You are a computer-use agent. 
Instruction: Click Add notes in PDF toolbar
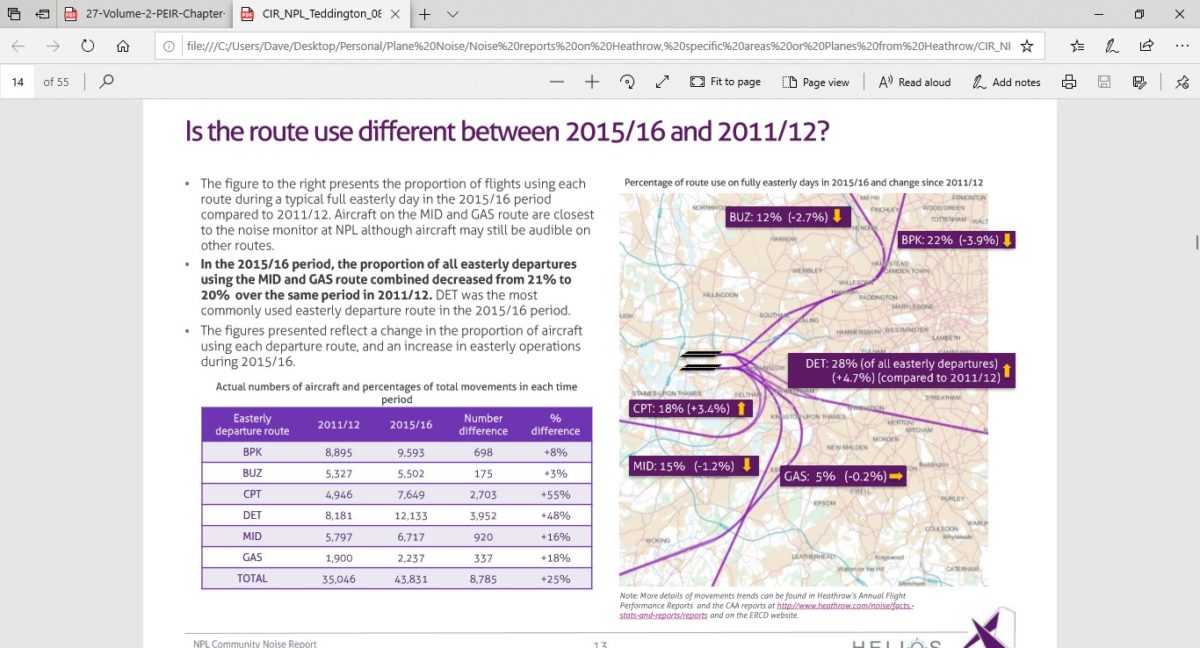click(1007, 82)
